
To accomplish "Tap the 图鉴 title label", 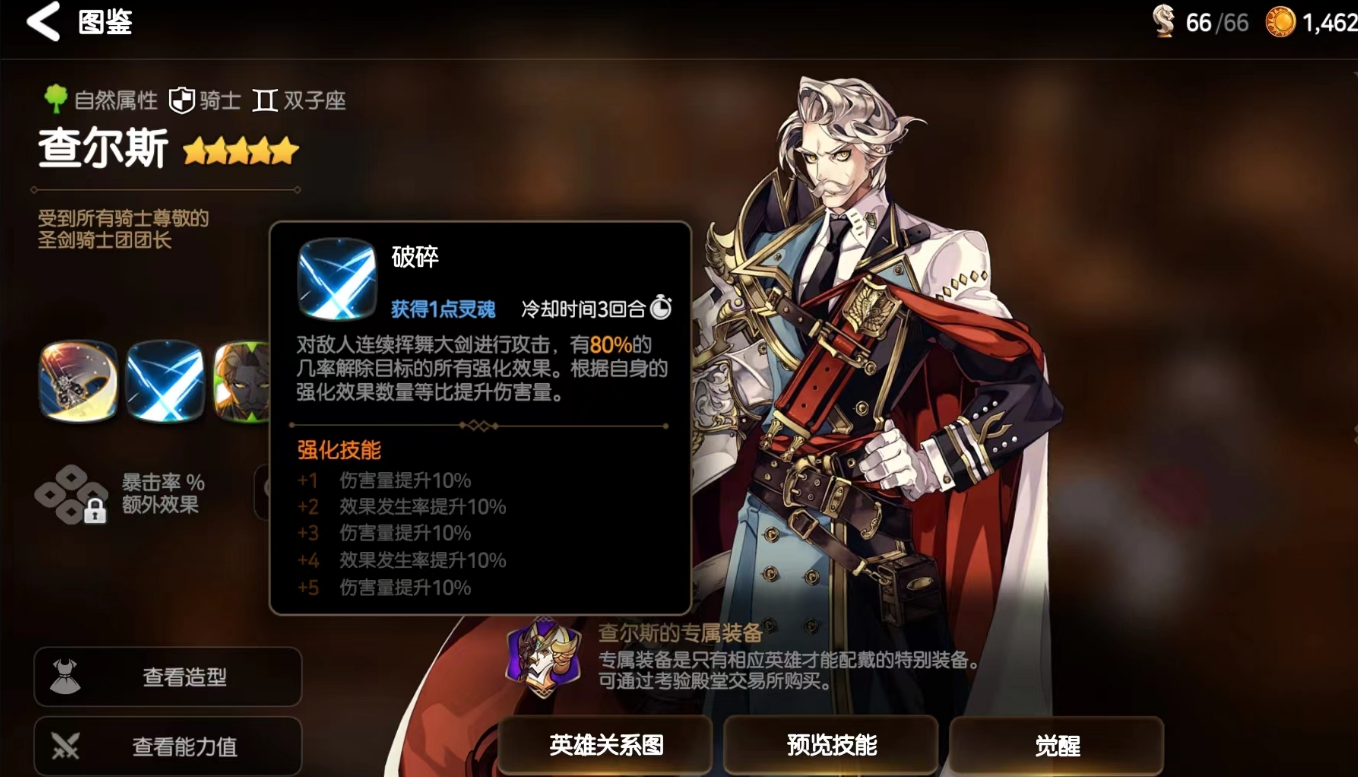I will pyautogui.click(x=105, y=22).
